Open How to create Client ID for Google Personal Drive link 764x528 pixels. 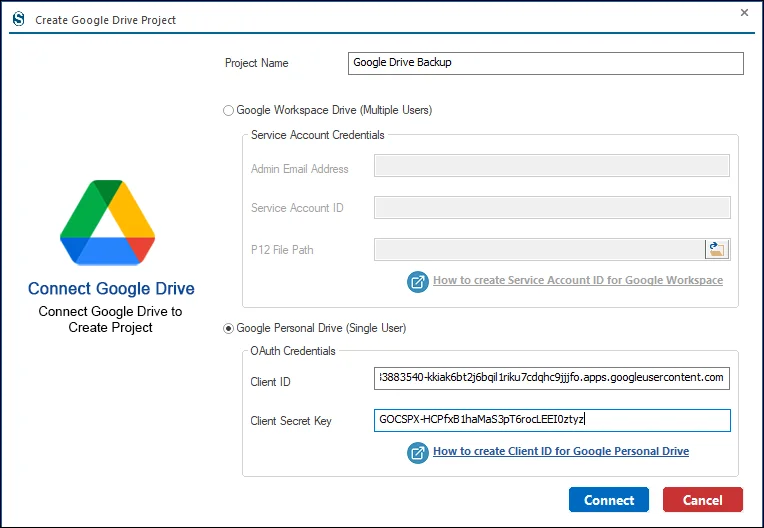[561, 451]
